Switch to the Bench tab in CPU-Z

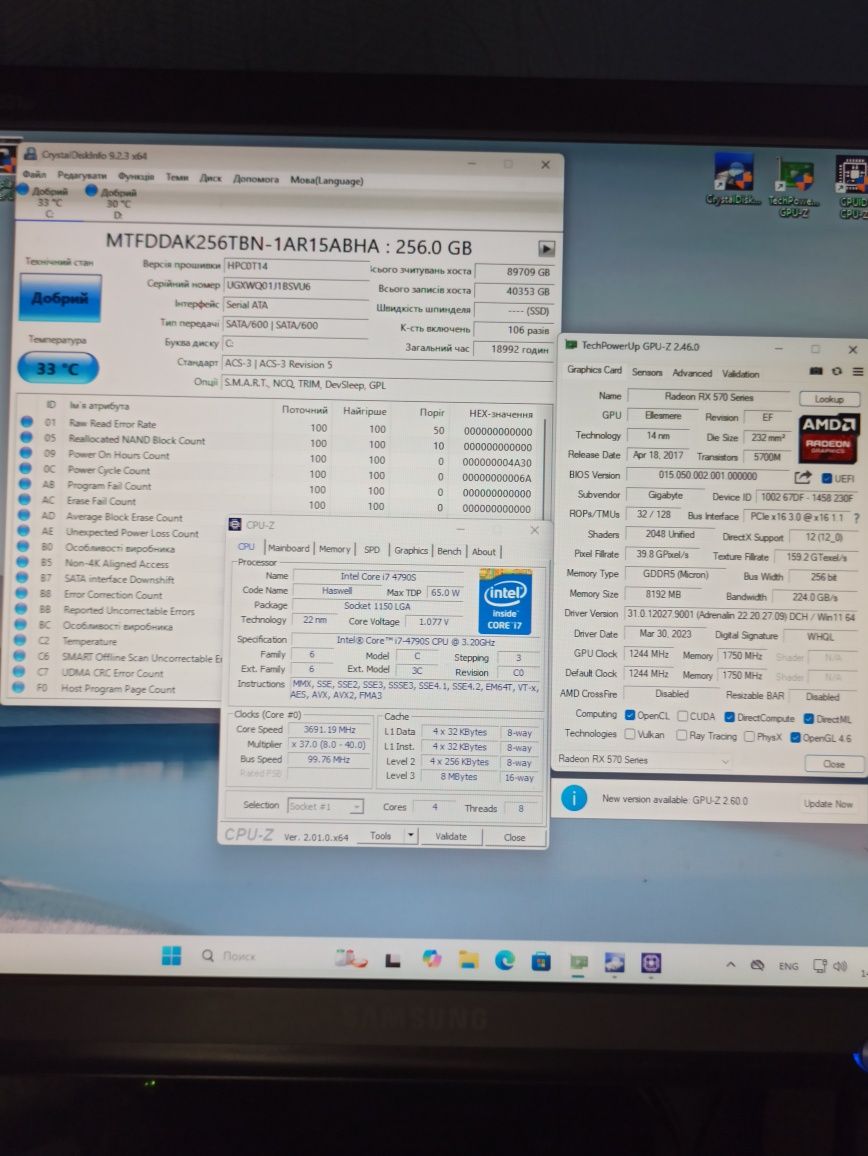pos(448,551)
